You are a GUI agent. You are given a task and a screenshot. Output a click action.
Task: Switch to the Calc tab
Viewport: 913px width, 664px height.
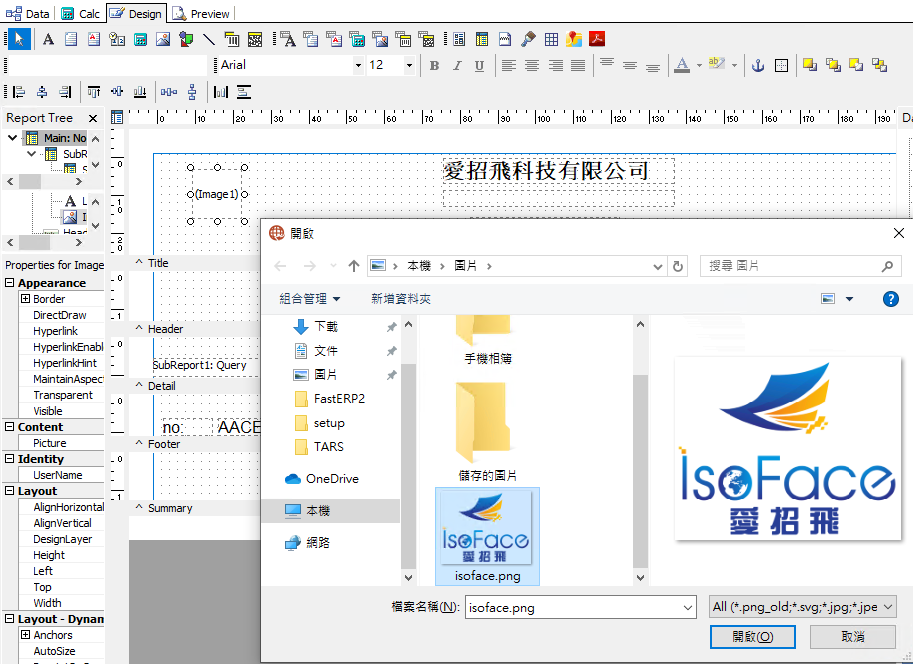point(80,13)
